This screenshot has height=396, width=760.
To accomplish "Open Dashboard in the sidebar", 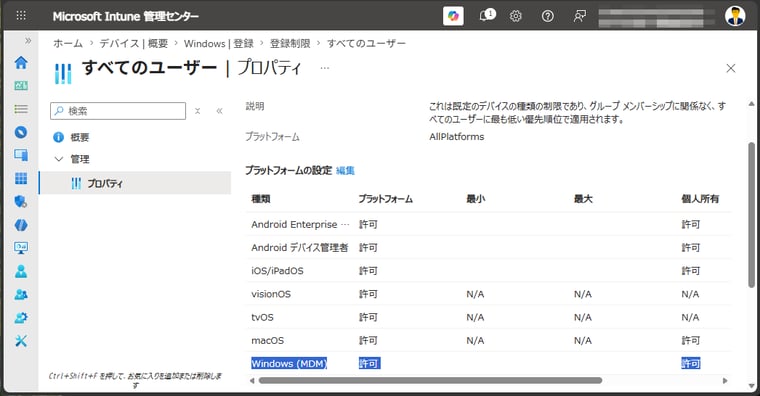I will 21,86.
